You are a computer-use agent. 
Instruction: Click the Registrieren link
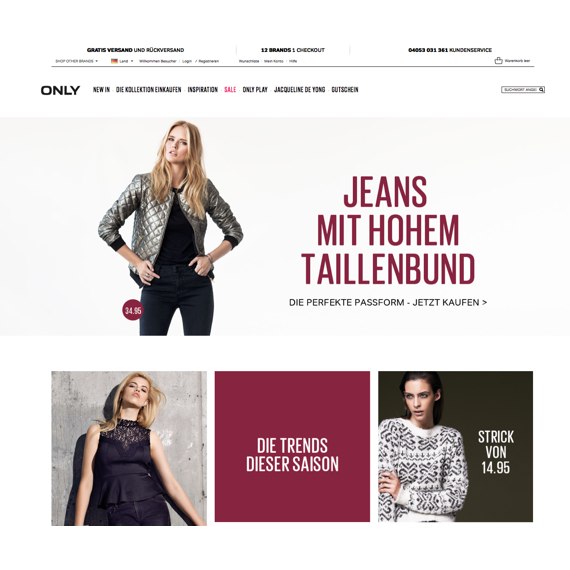(209, 61)
